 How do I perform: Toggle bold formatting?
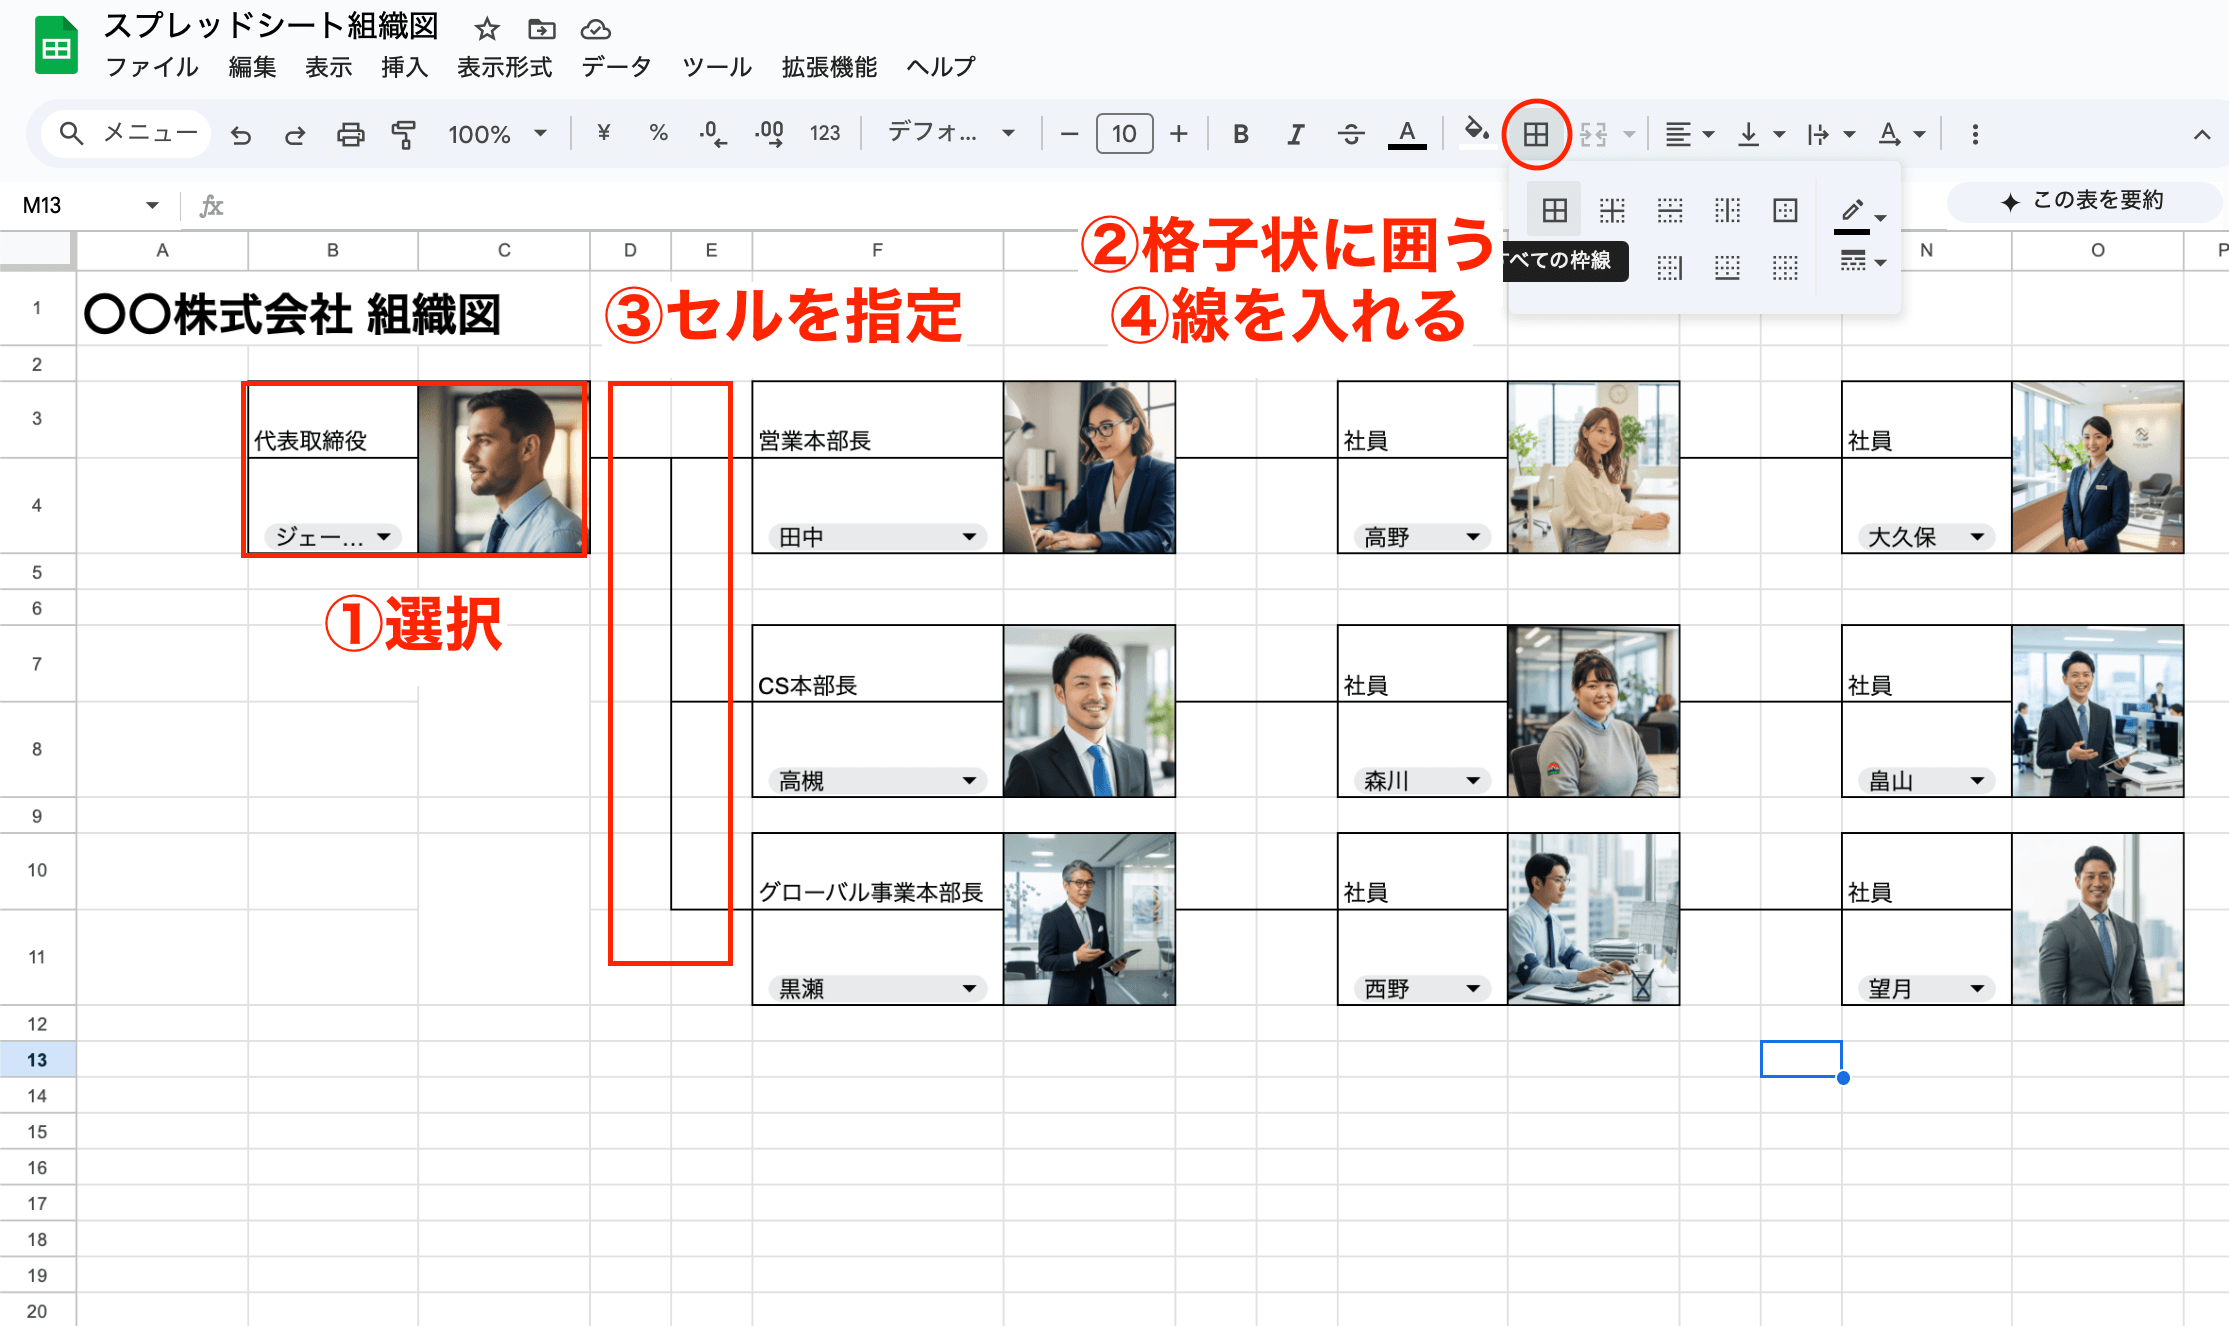click(1241, 133)
